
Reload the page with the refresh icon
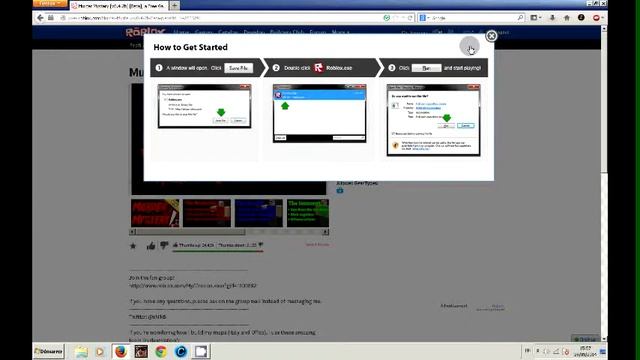click(410, 18)
